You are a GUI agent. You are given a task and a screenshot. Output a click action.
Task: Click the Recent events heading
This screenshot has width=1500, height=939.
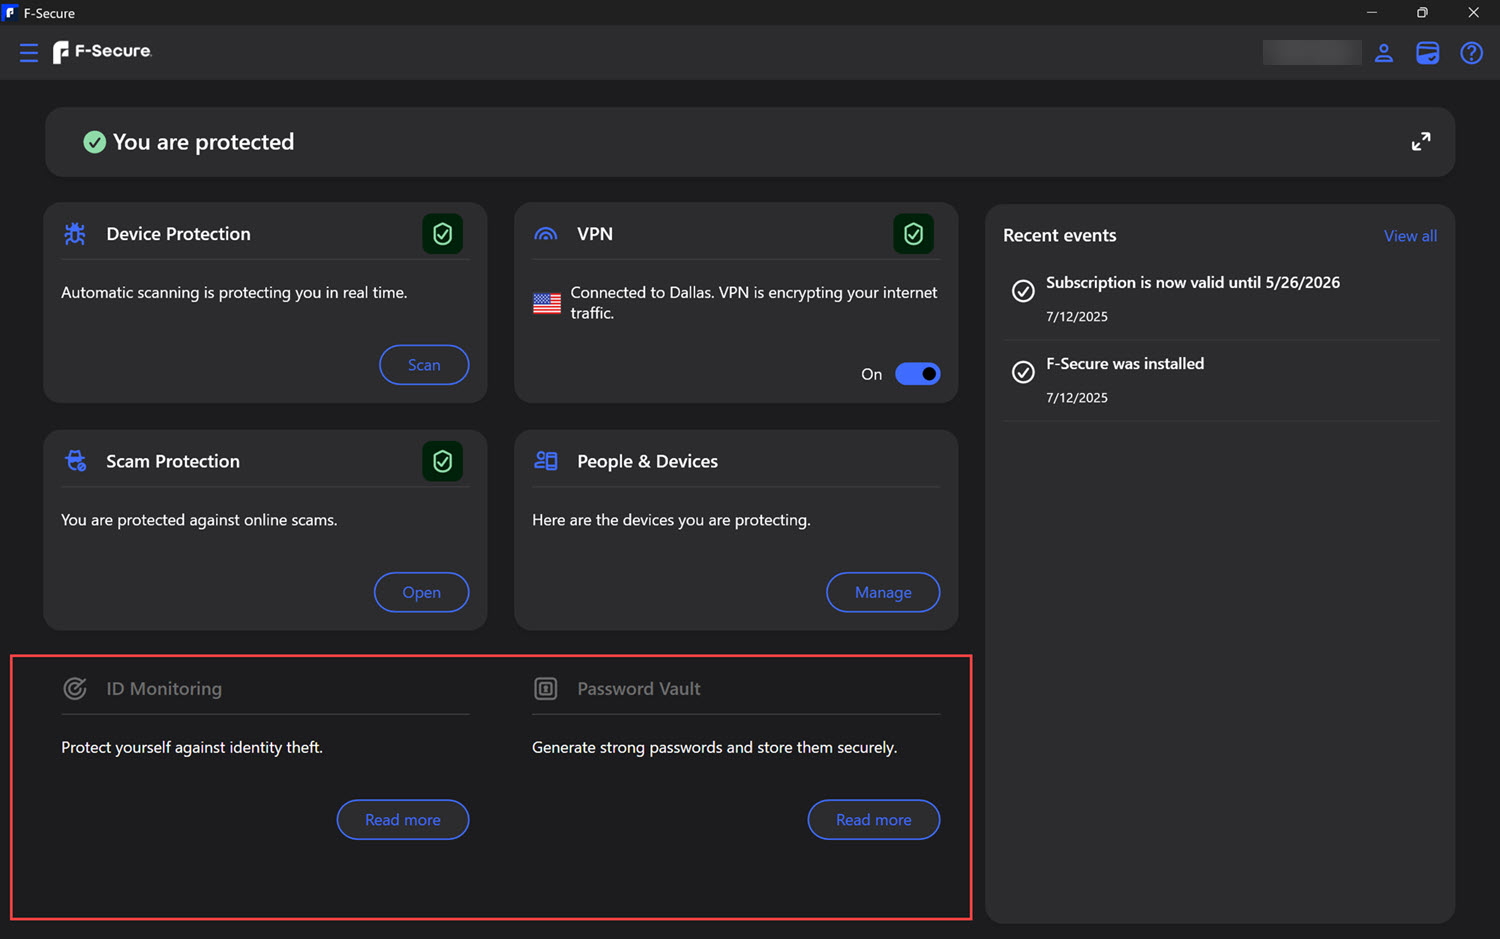coord(1060,236)
